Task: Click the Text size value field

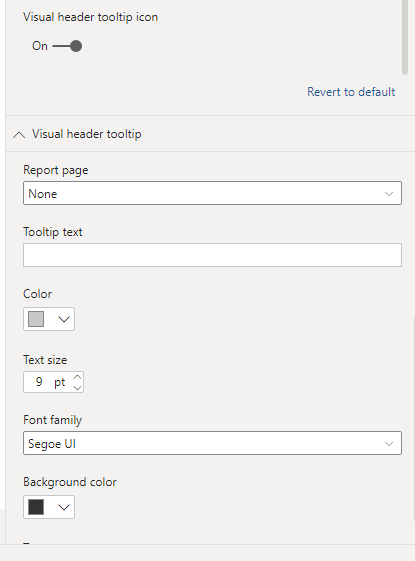Action: [39, 382]
